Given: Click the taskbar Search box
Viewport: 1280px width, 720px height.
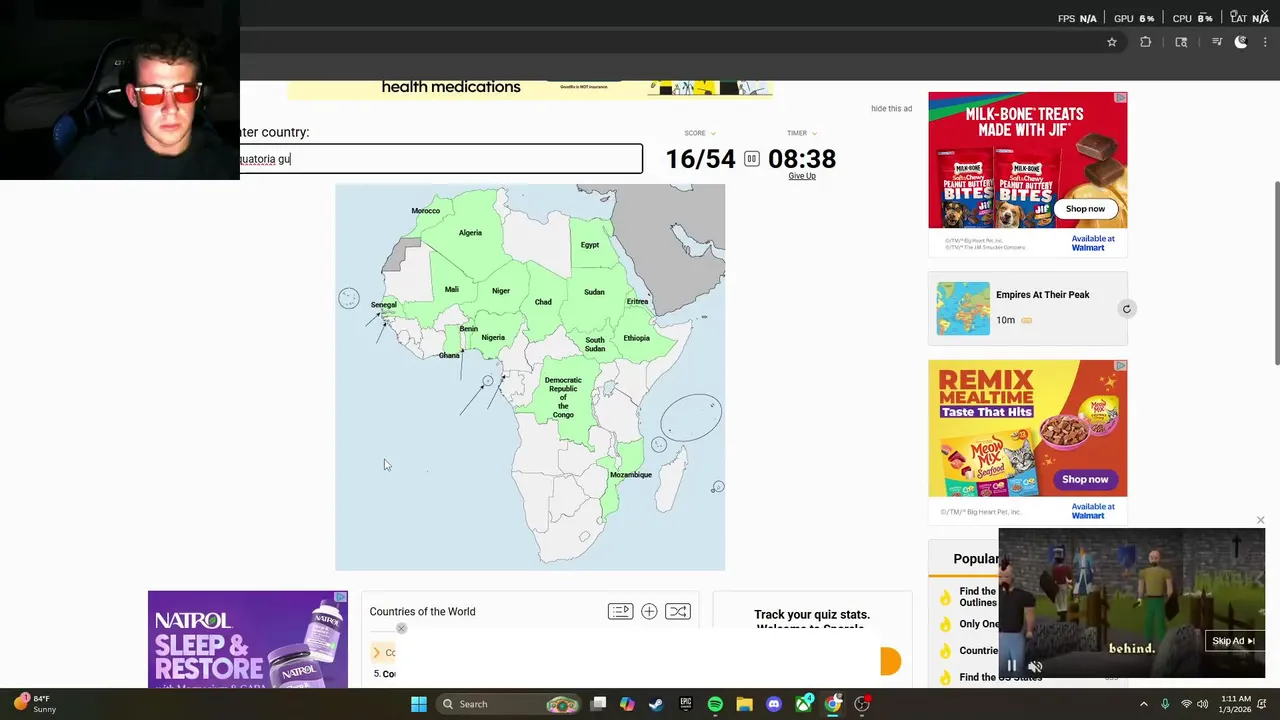Looking at the screenshot, I should point(511,704).
